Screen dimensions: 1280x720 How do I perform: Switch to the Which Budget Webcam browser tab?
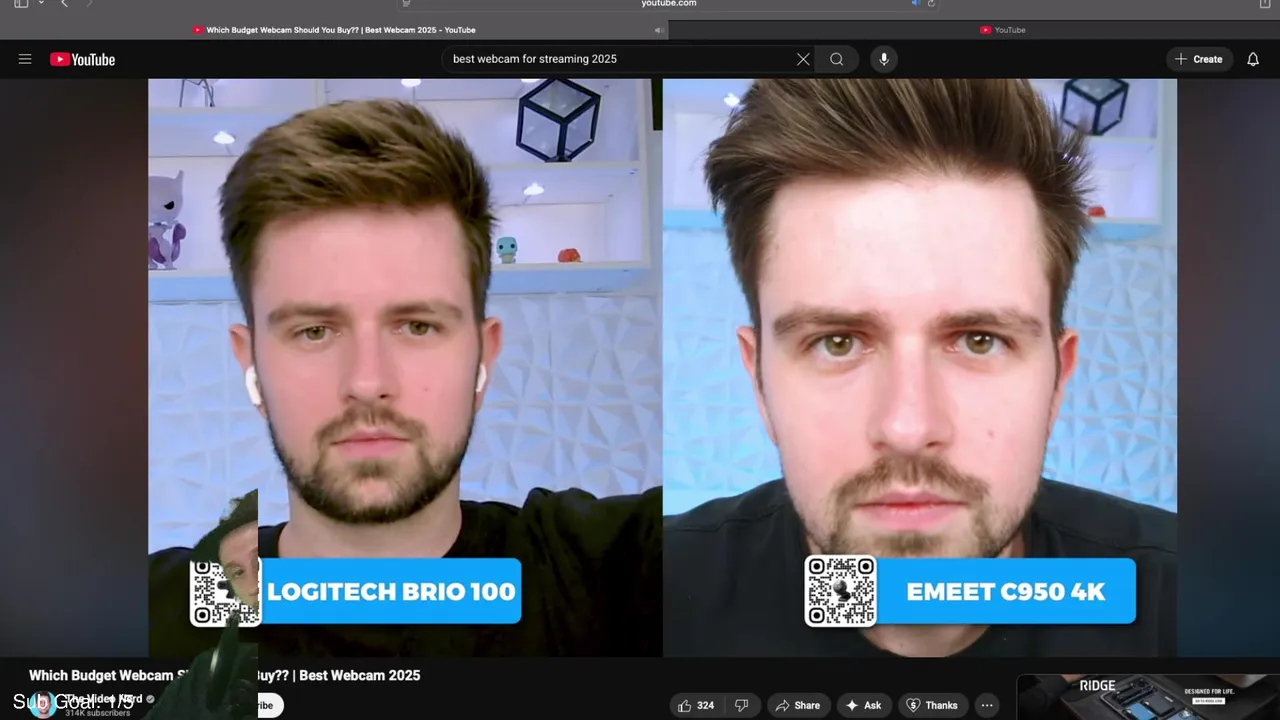click(x=334, y=30)
